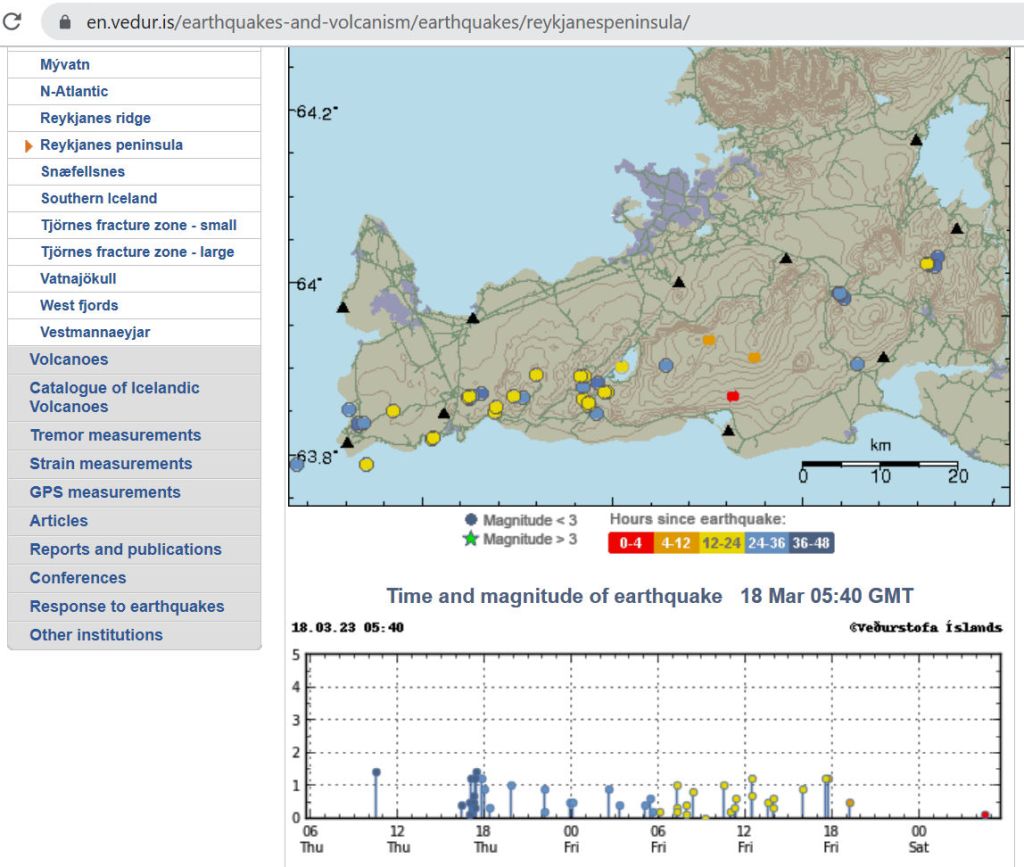Screen dimensions: 1024x867
Task: Open the GPS measurements section
Action: coord(105,492)
